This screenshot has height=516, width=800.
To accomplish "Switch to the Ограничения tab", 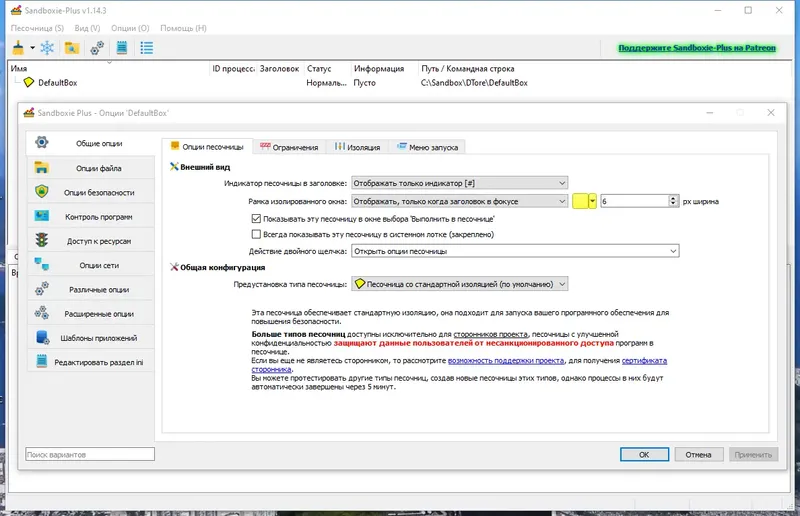I will pyautogui.click(x=289, y=147).
